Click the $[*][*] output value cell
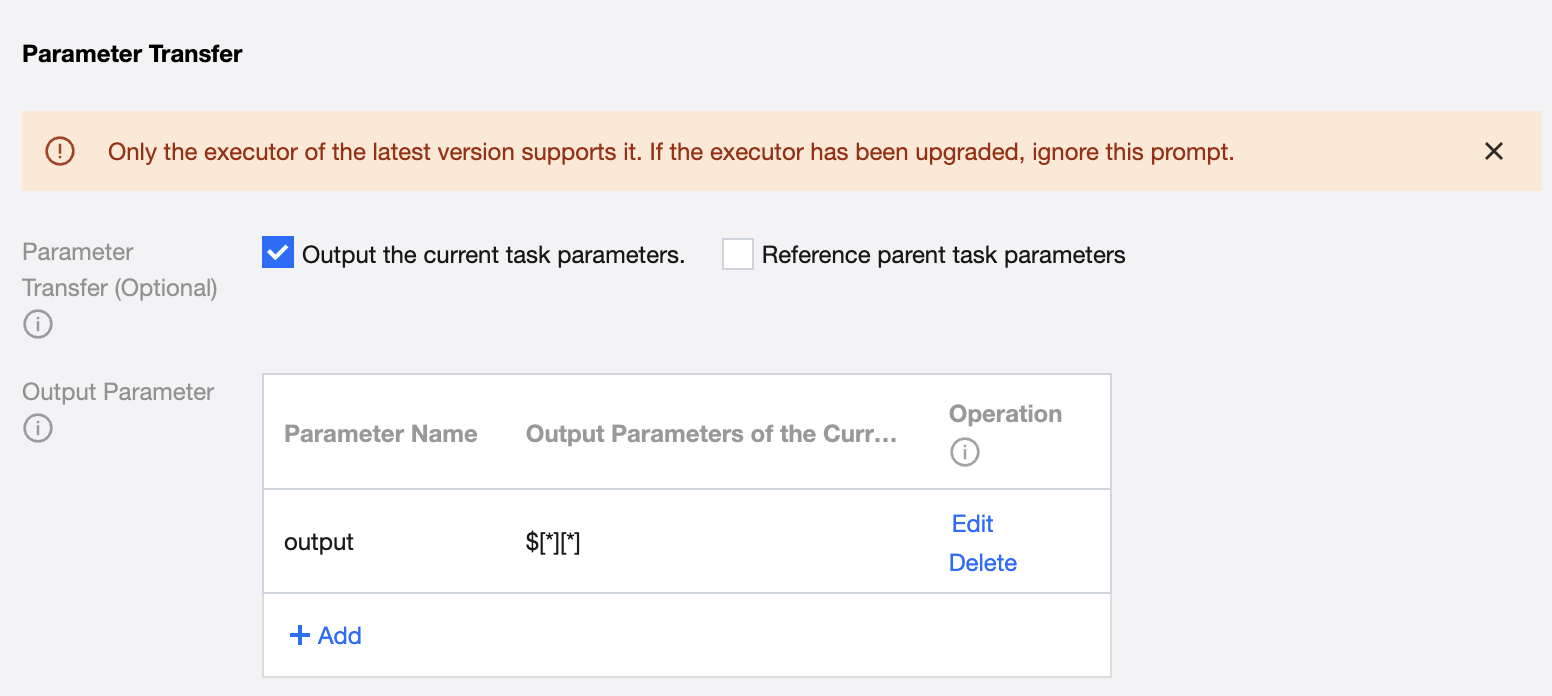The image size is (1552, 696). point(553,542)
